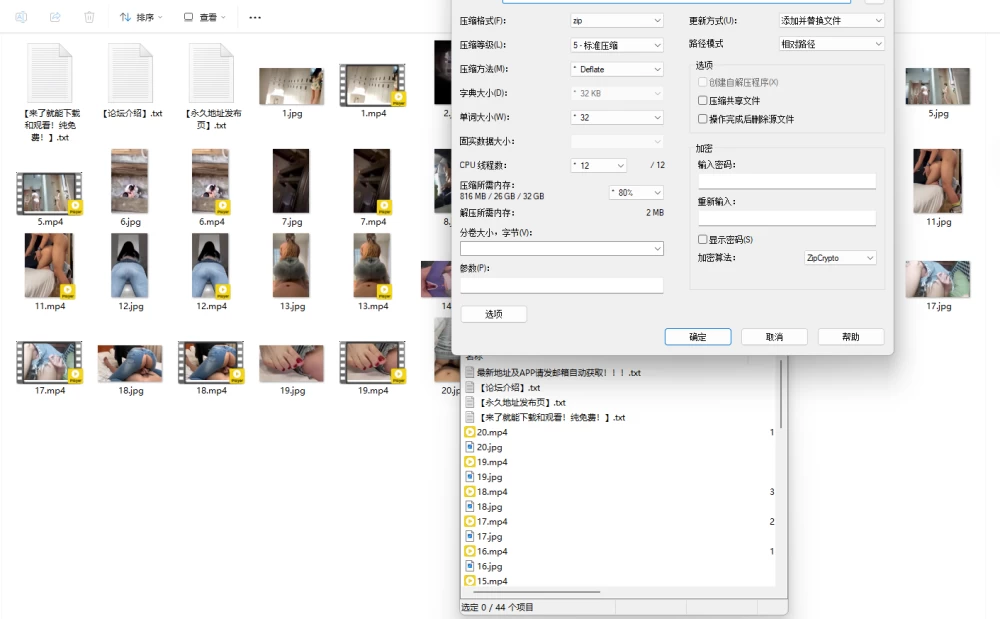Click the 重新输入 password confirmation field
Image resolution: width=1000 pixels, height=619 pixels.
click(x=787, y=218)
